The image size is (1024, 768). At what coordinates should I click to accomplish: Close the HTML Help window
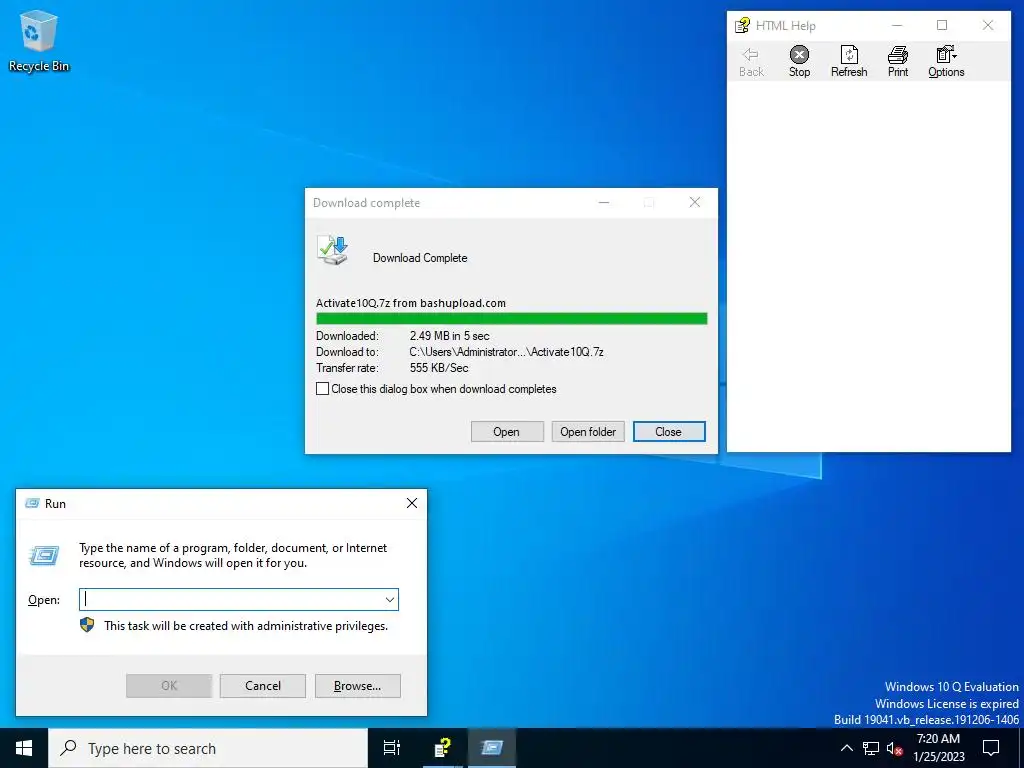tap(988, 25)
